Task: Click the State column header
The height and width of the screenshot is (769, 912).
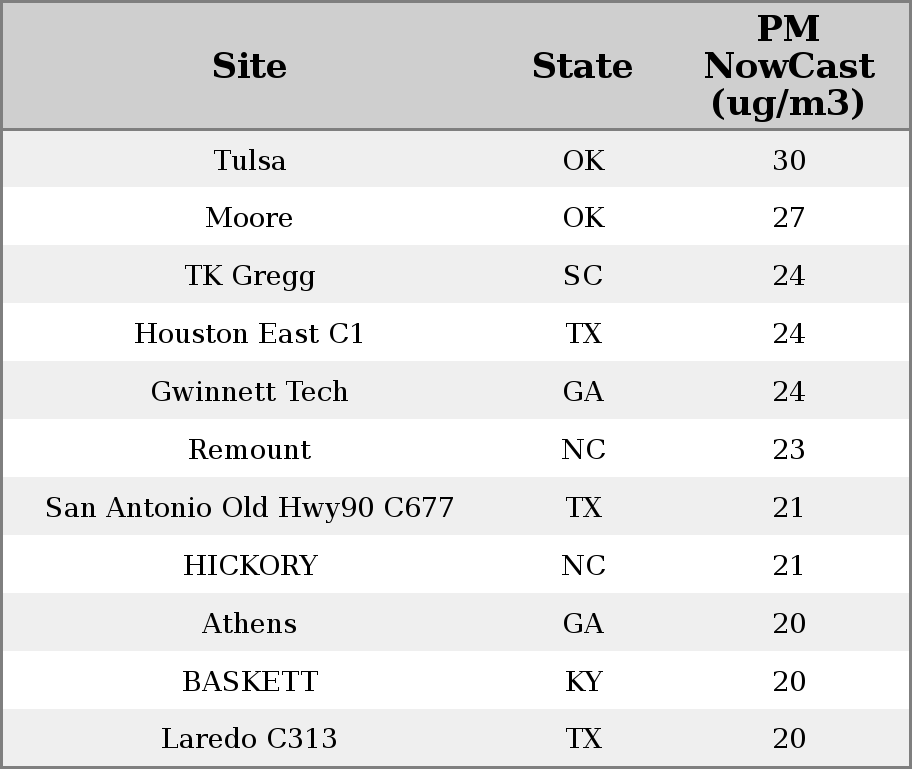Action: pyautogui.click(x=583, y=66)
